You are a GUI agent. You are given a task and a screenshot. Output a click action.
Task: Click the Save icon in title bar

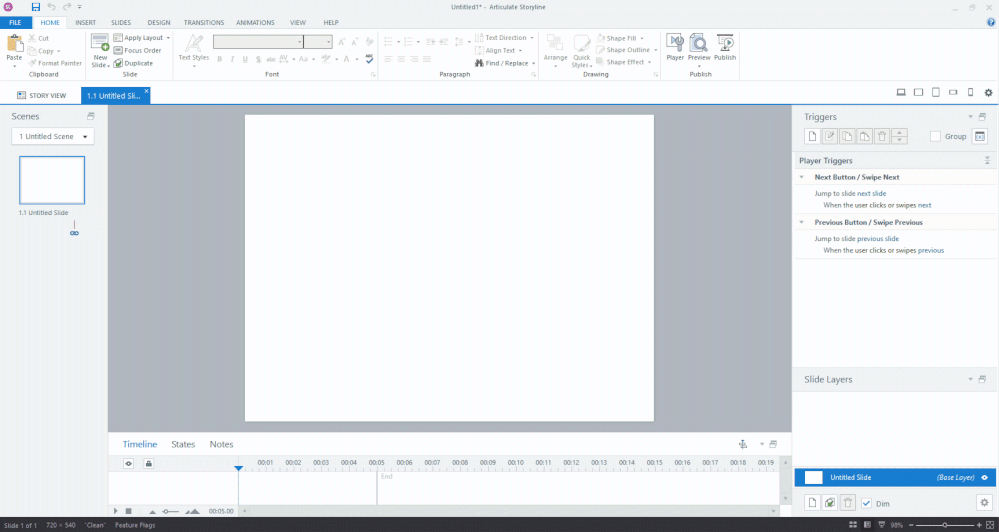36,7
